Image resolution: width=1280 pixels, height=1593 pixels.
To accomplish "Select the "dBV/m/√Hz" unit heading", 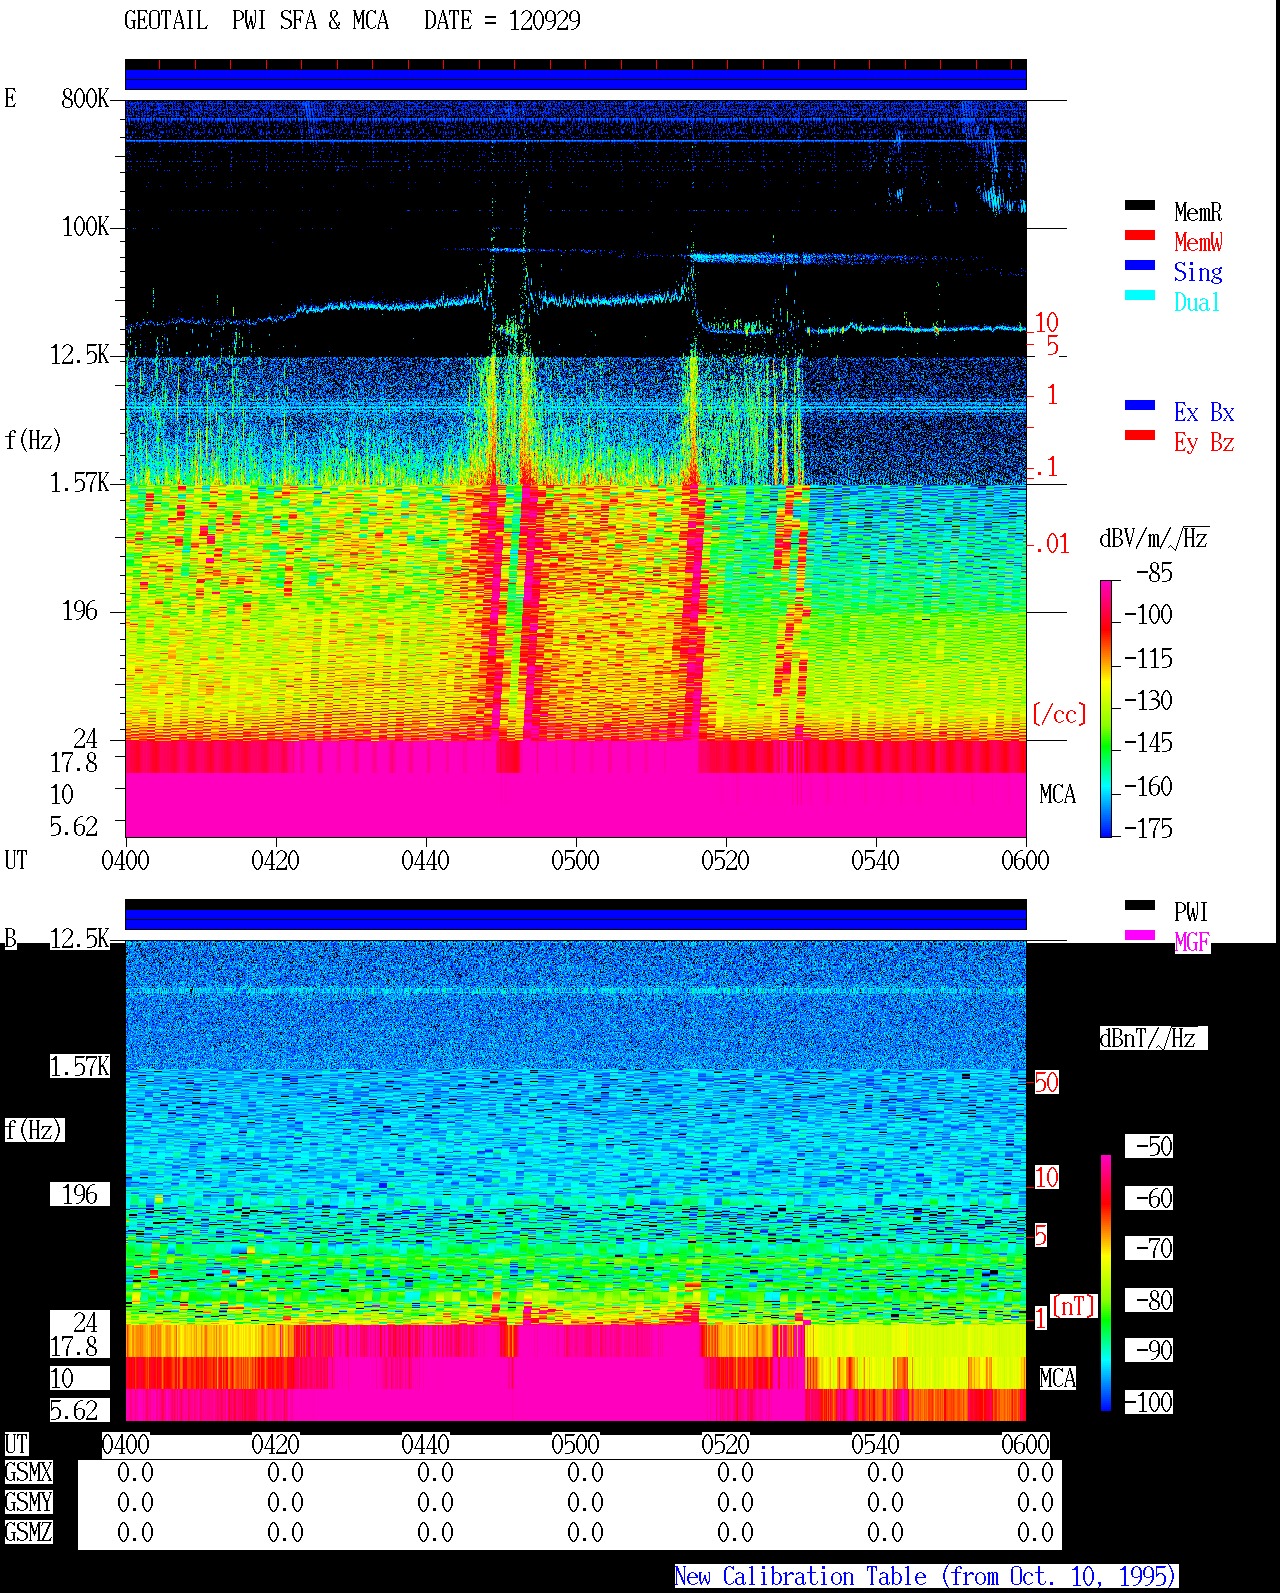I will [x=1154, y=539].
